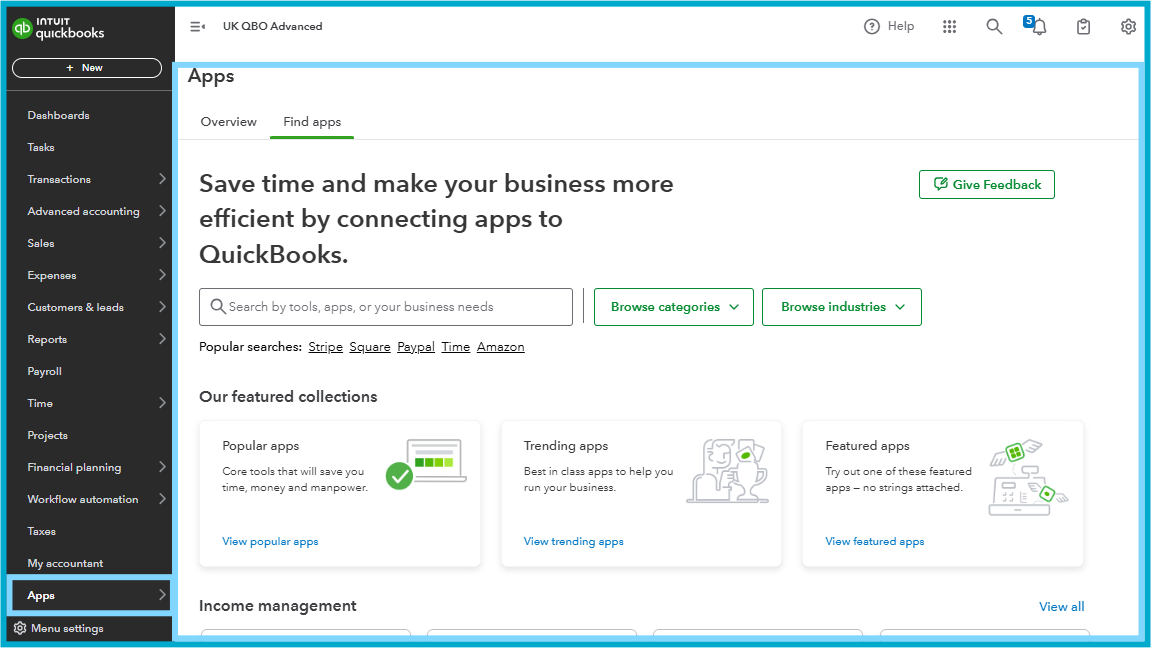Click the Amazon popular search link

(501, 347)
